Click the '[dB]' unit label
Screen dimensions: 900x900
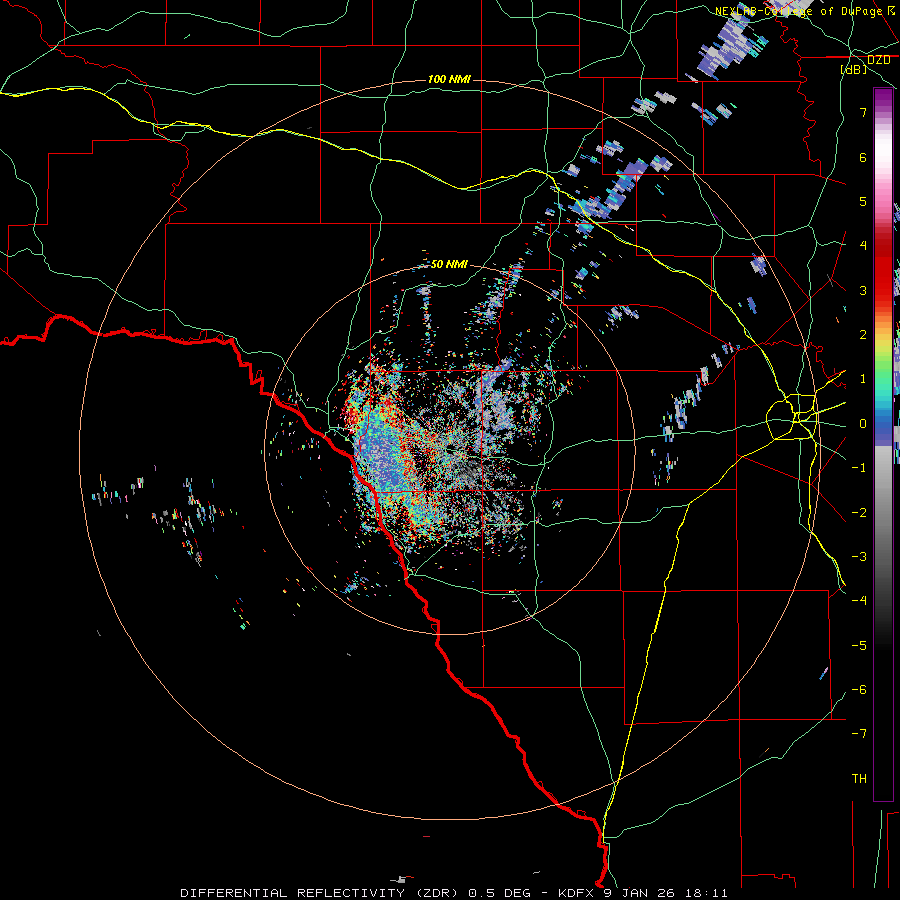point(854,69)
